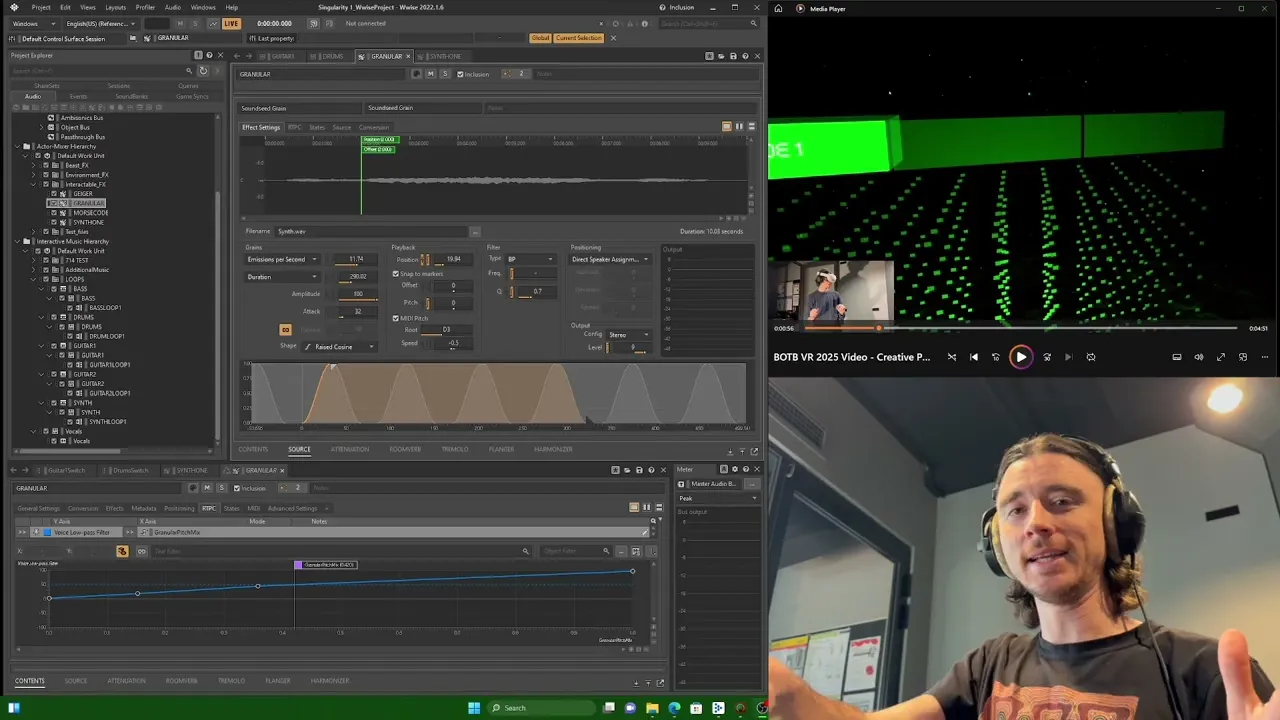Click the Solo S button in lower GRANULAR editor
1280x720 pixels.
click(x=221, y=488)
